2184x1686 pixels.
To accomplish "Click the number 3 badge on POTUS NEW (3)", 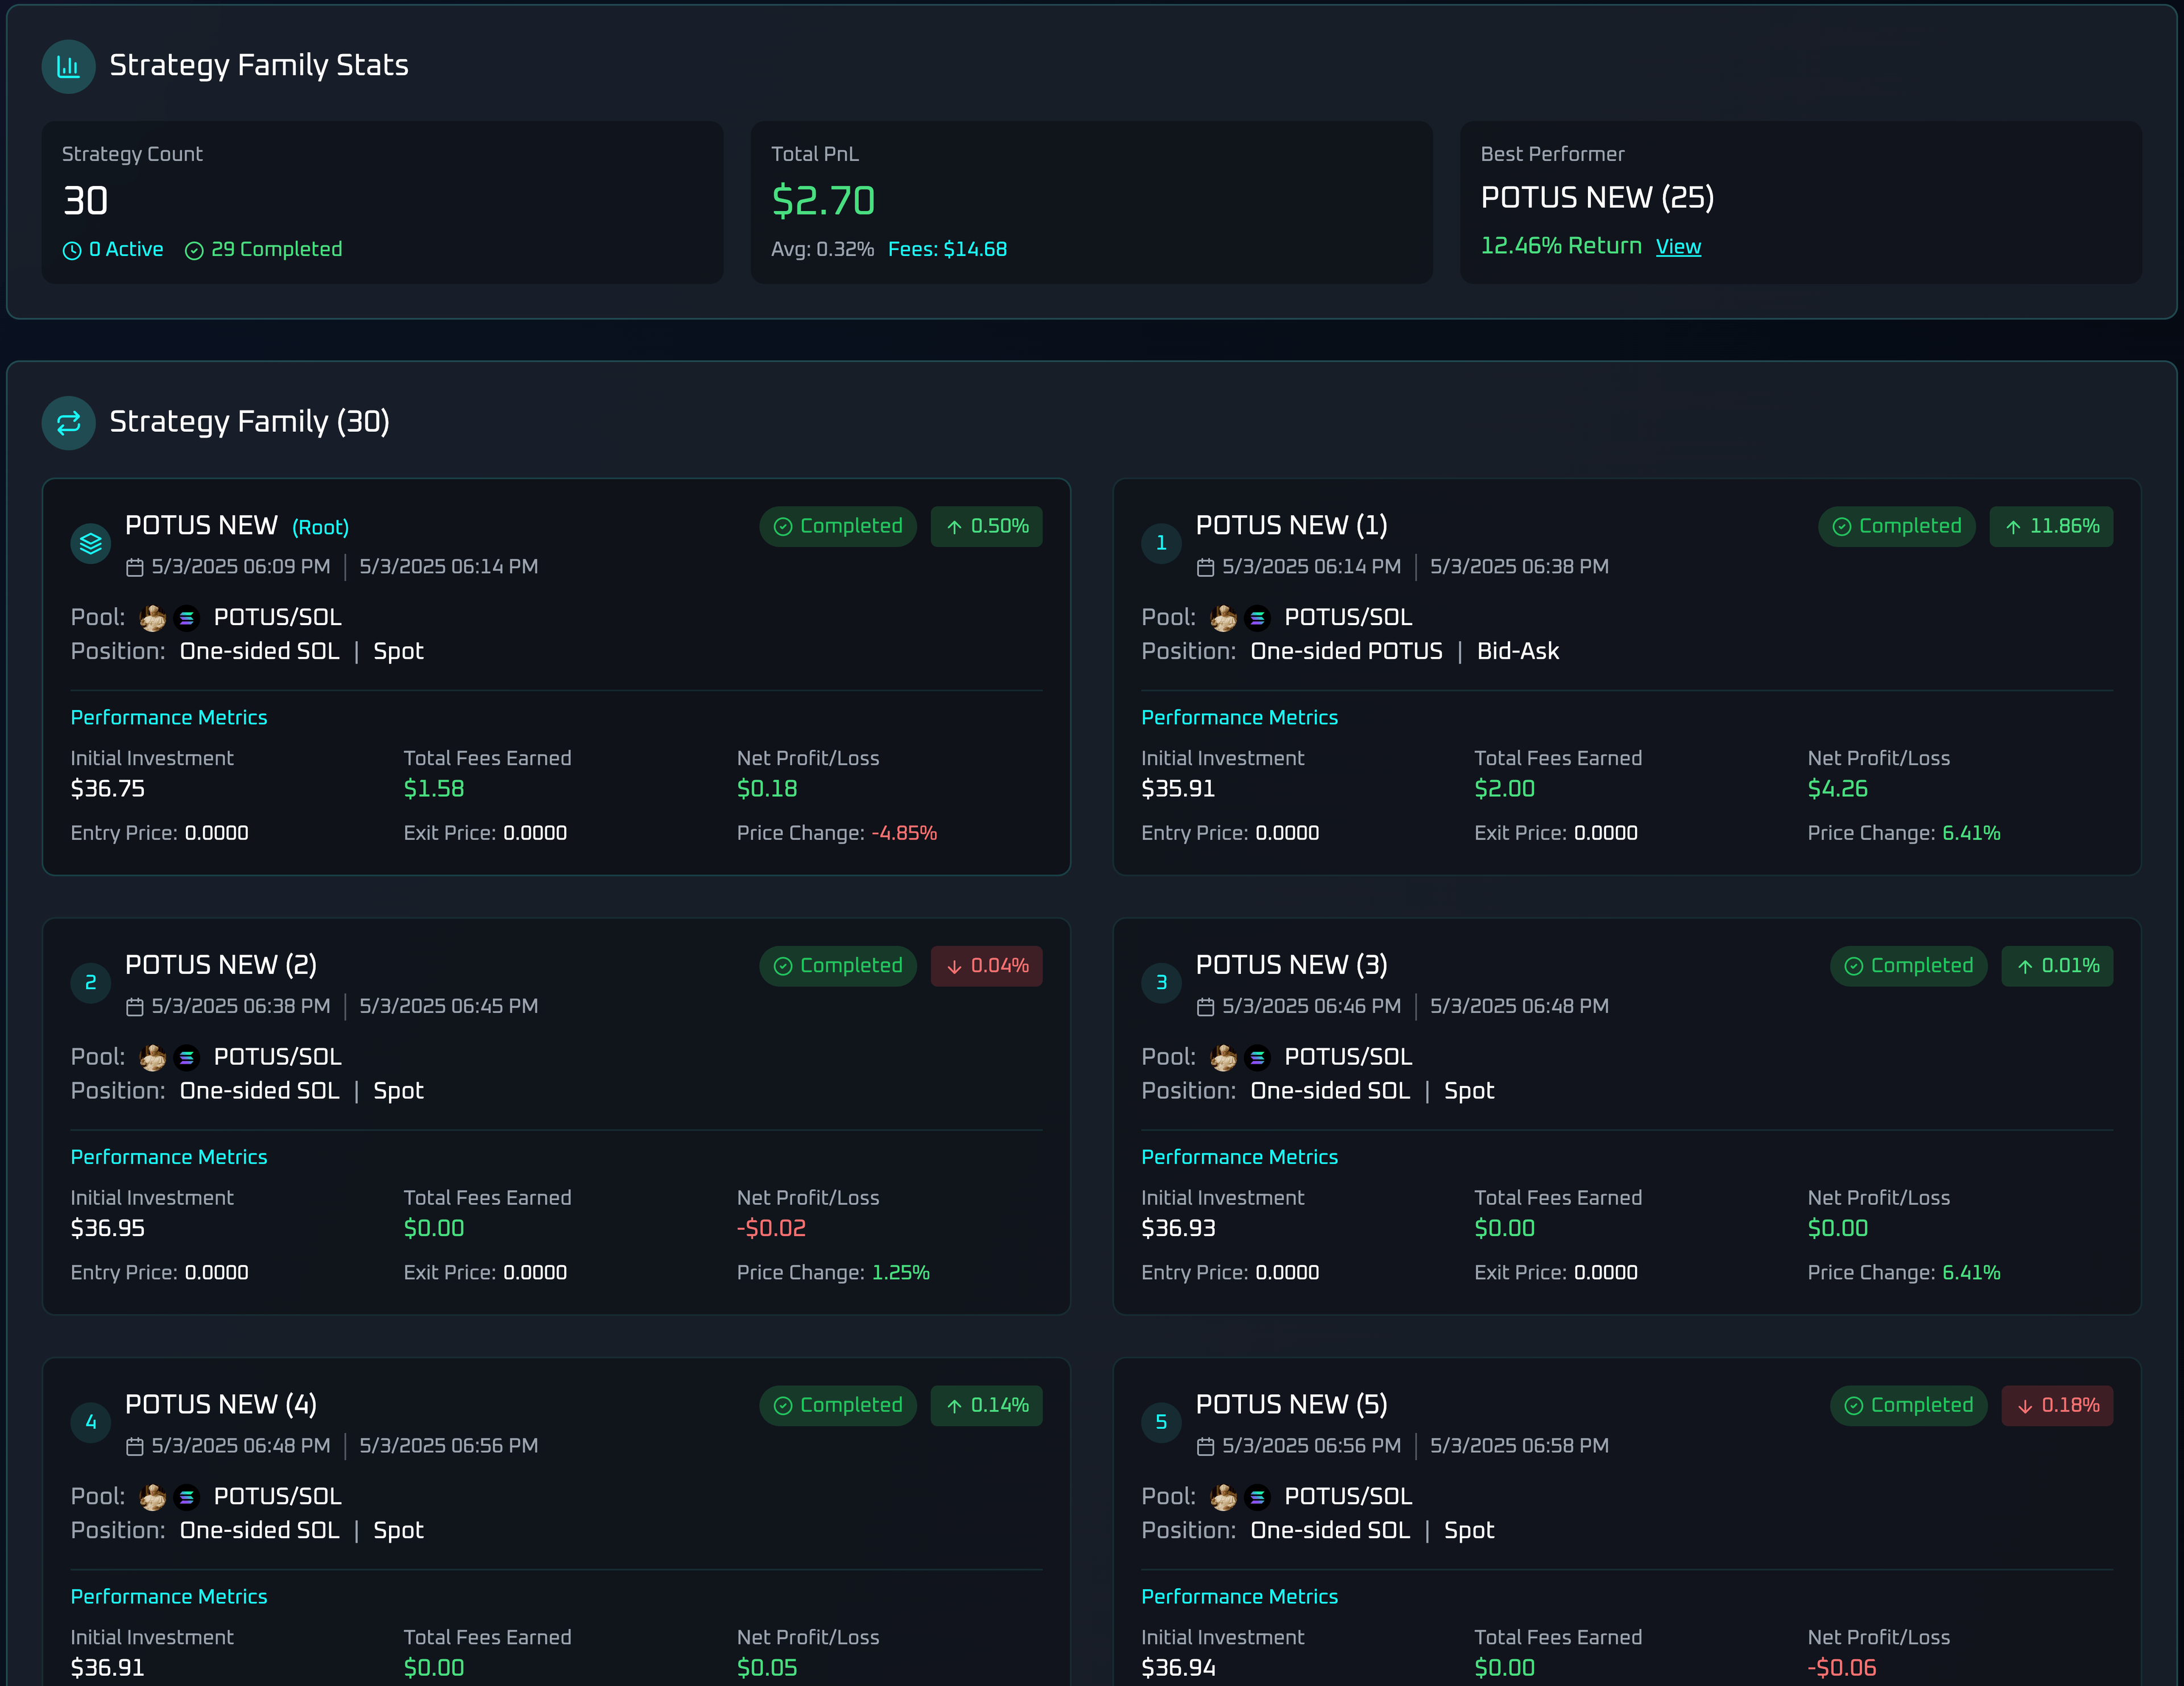I will (1161, 982).
